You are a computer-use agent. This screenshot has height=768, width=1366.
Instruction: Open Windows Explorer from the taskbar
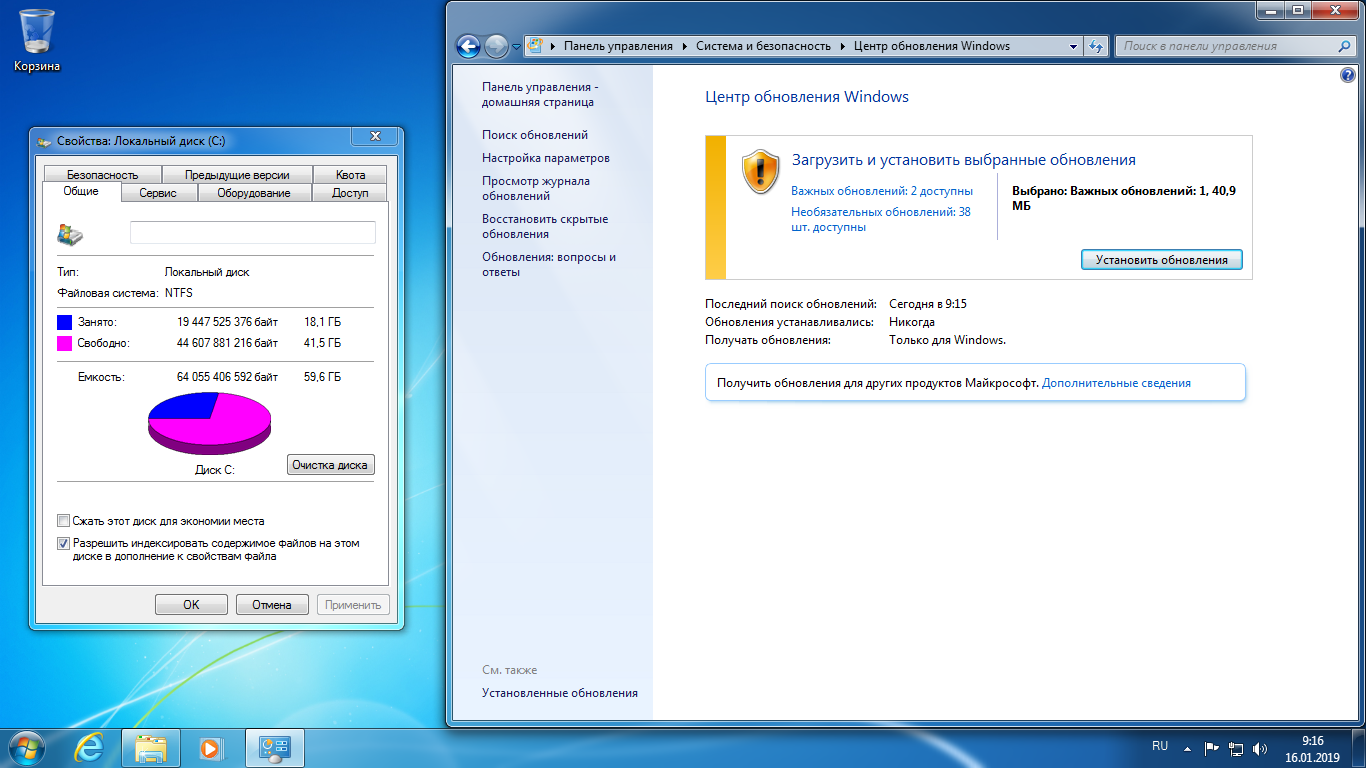pyautogui.click(x=150, y=747)
